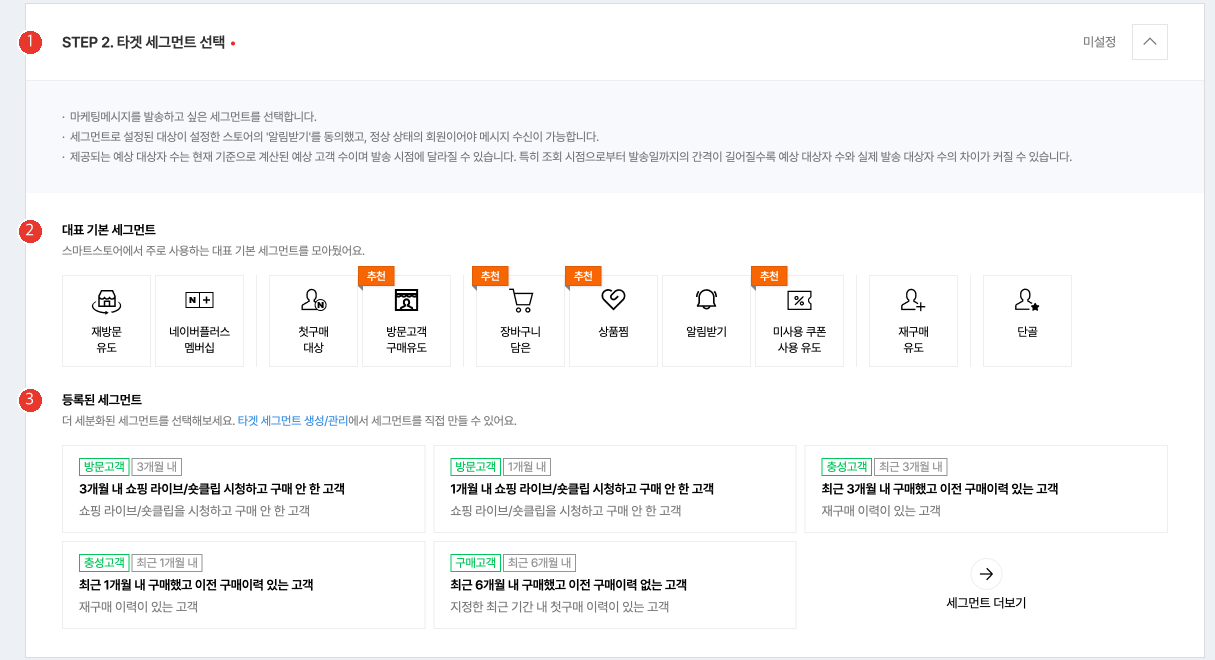Click the 세그먼트 더보기 text label

(x=986, y=603)
